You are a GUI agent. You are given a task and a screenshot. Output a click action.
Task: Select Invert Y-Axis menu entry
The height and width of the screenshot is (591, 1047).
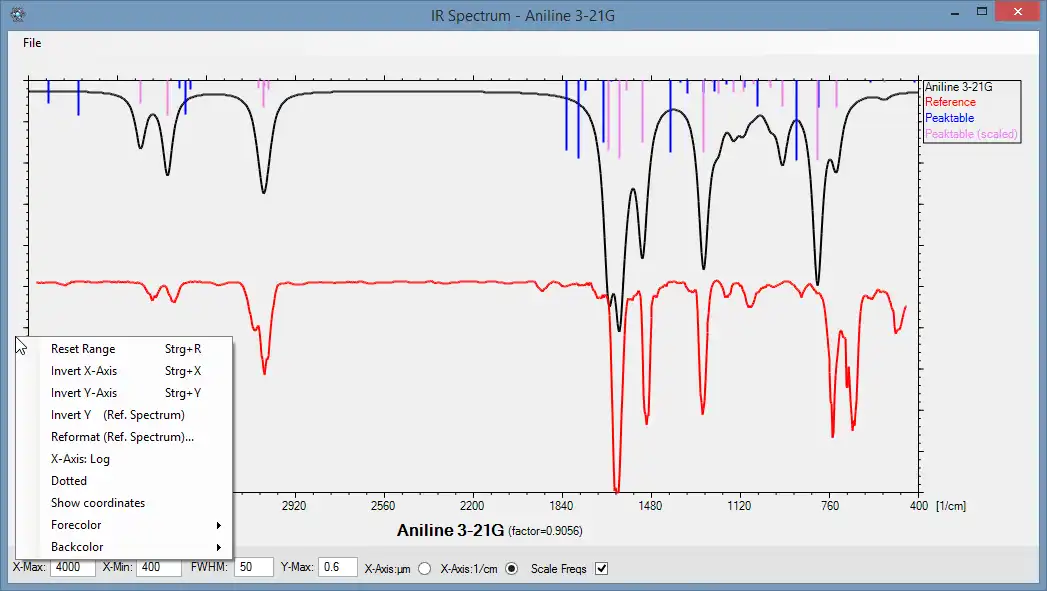click(124, 393)
